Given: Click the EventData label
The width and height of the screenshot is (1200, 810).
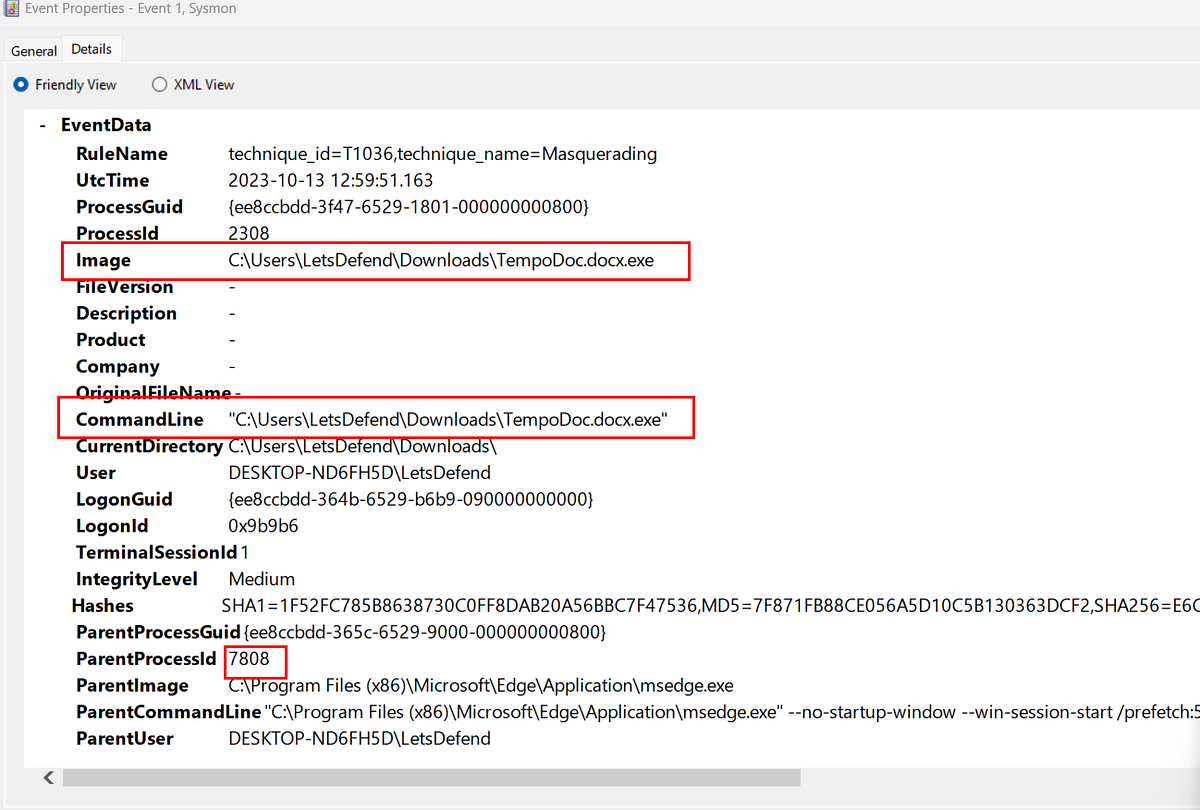Looking at the screenshot, I should tap(106, 124).
